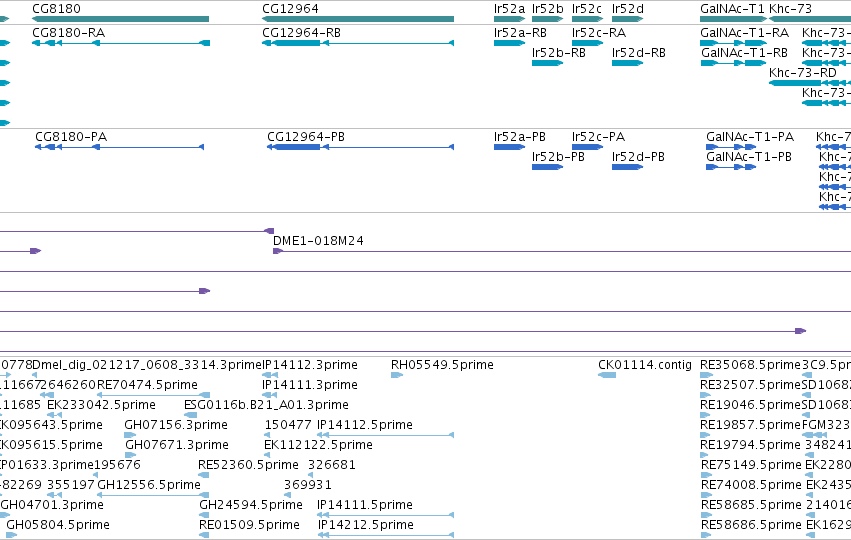Select transcript CG8180-RA
This screenshot has height=540, width=851.
coord(120,43)
